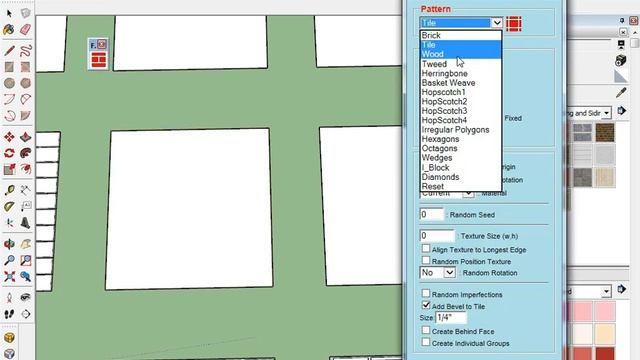Screen dimensions: 640x360
Task: Pick the Paint Bucket tool
Action: [x=9, y=29]
